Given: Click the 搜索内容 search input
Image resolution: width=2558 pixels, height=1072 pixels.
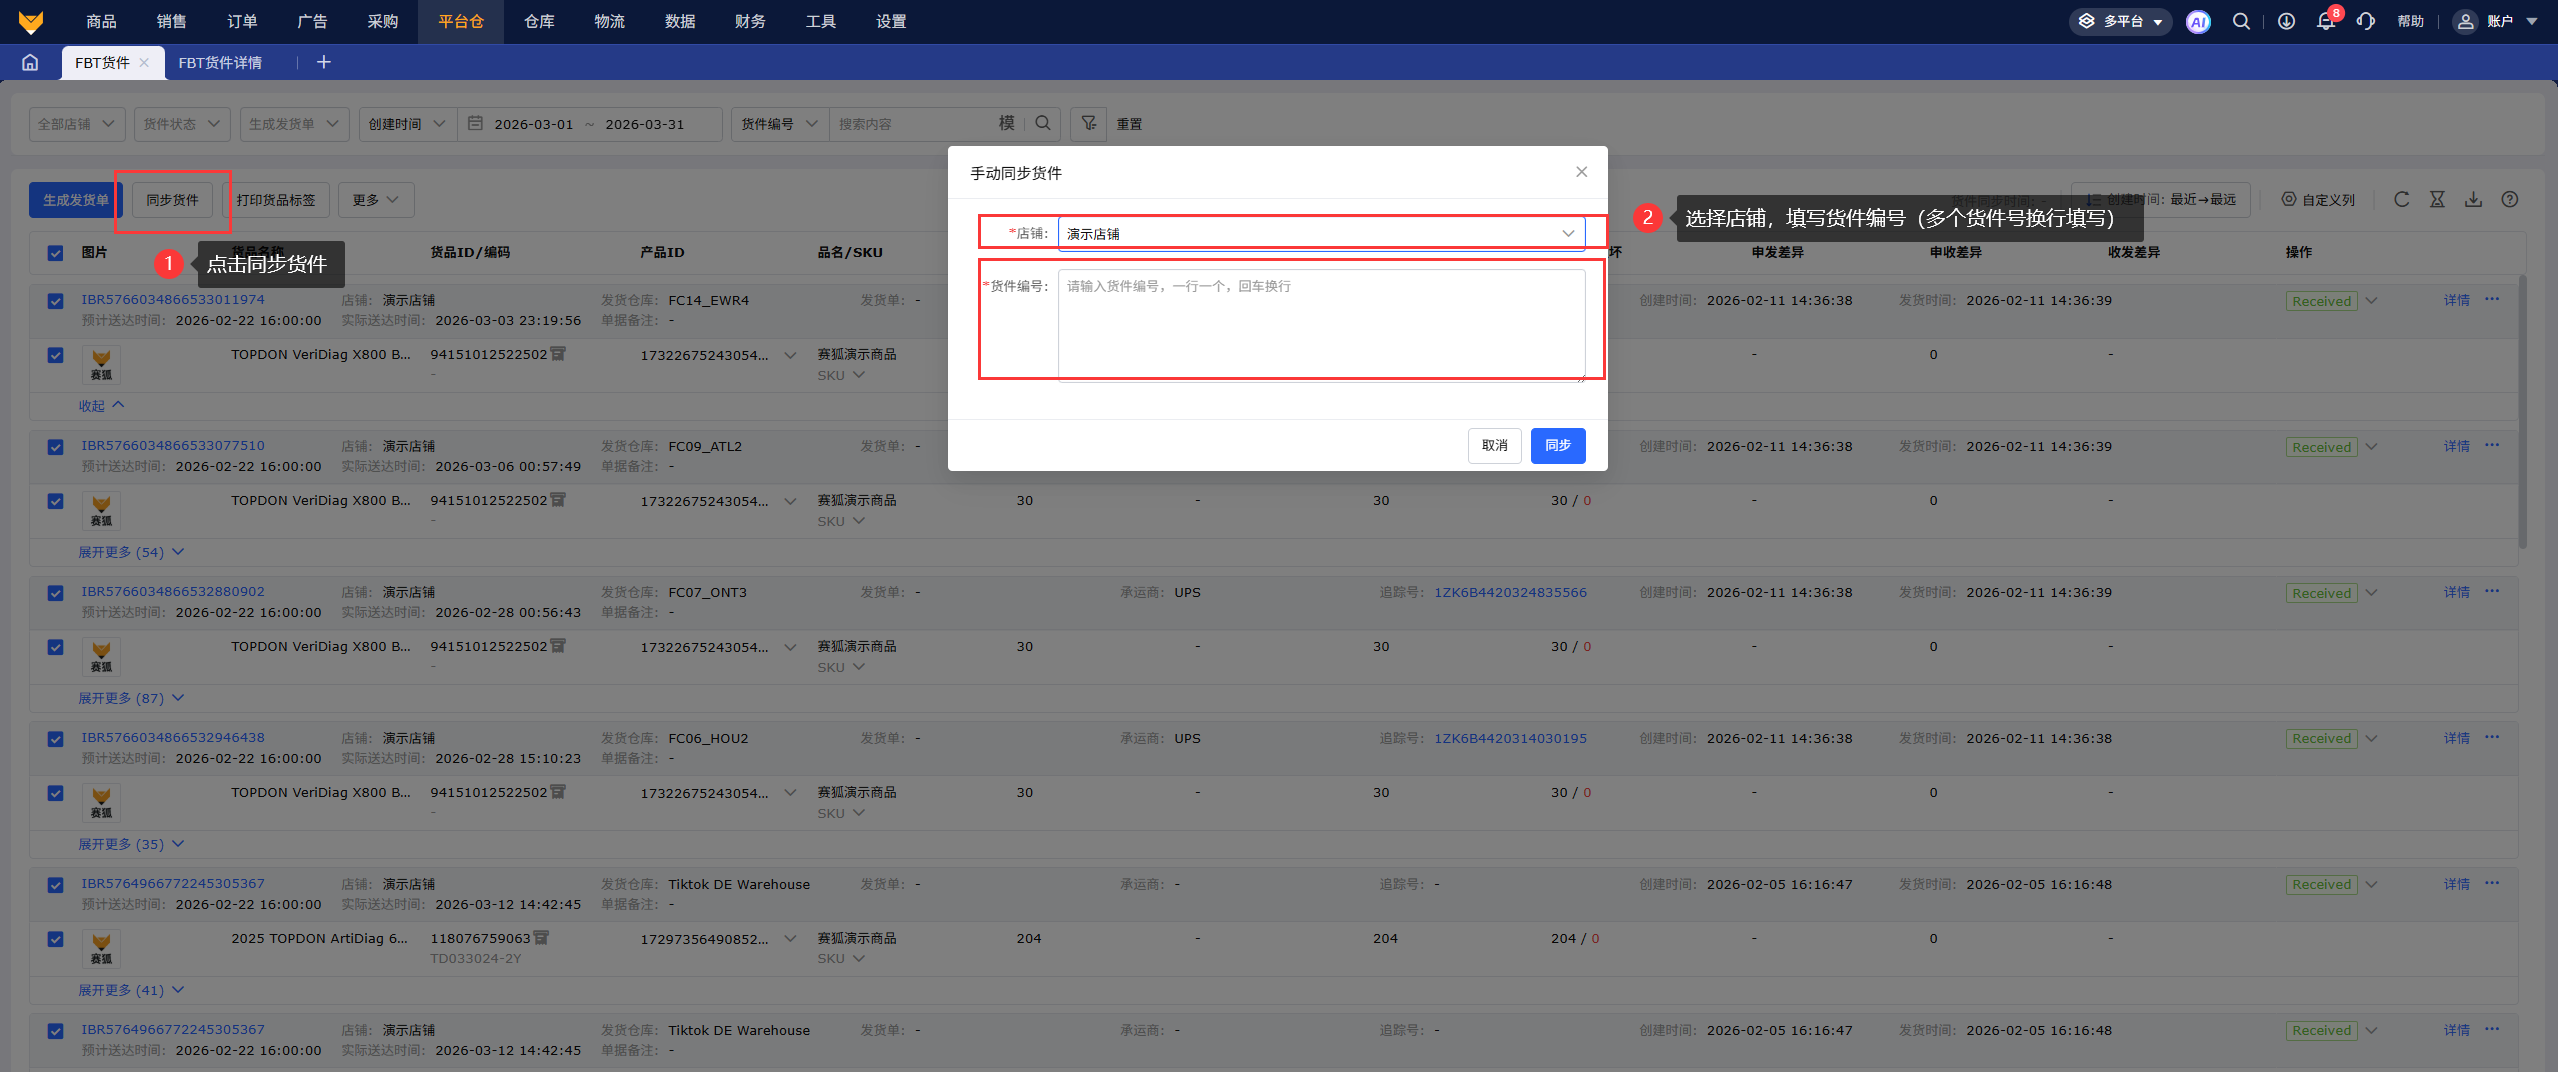Looking at the screenshot, I should [x=912, y=124].
